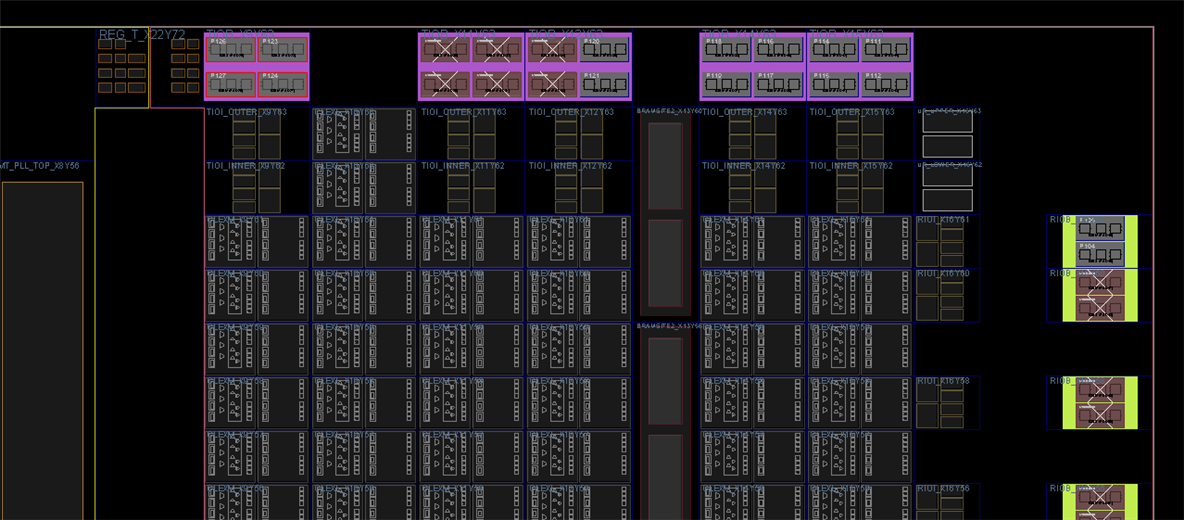The width and height of the screenshot is (1184, 520).
Task: Select tile TIOI_OUTER_X11Y63
Action: click(472, 134)
